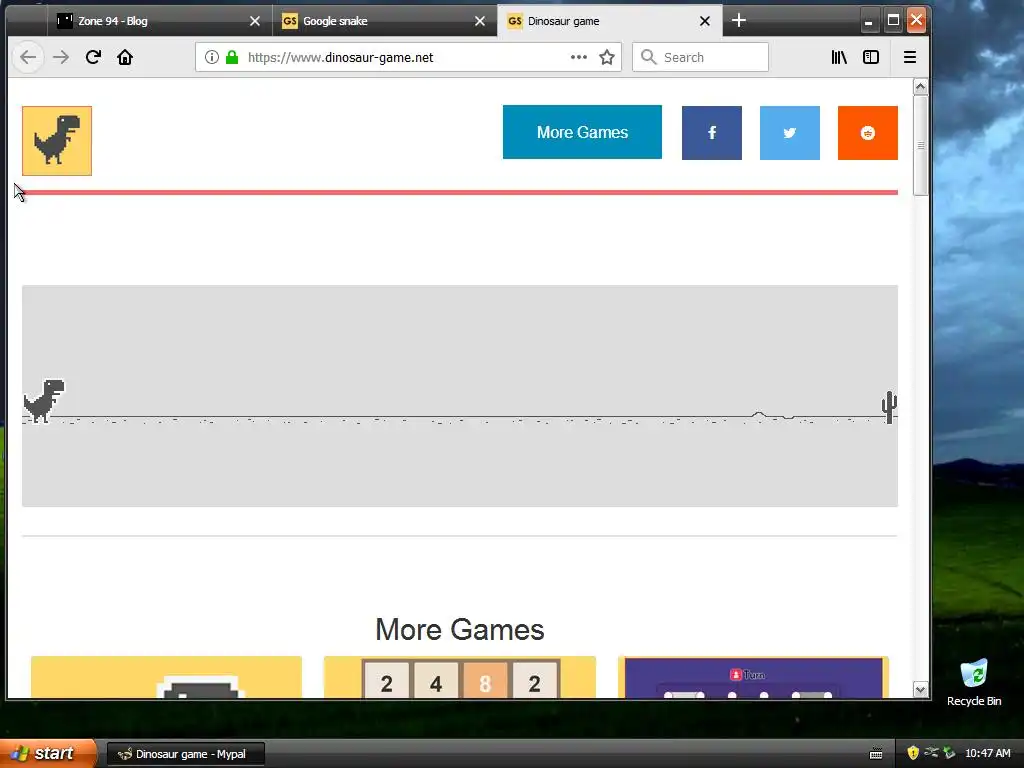Go back with the browser back arrow
The height and width of the screenshot is (768, 1024).
28,57
